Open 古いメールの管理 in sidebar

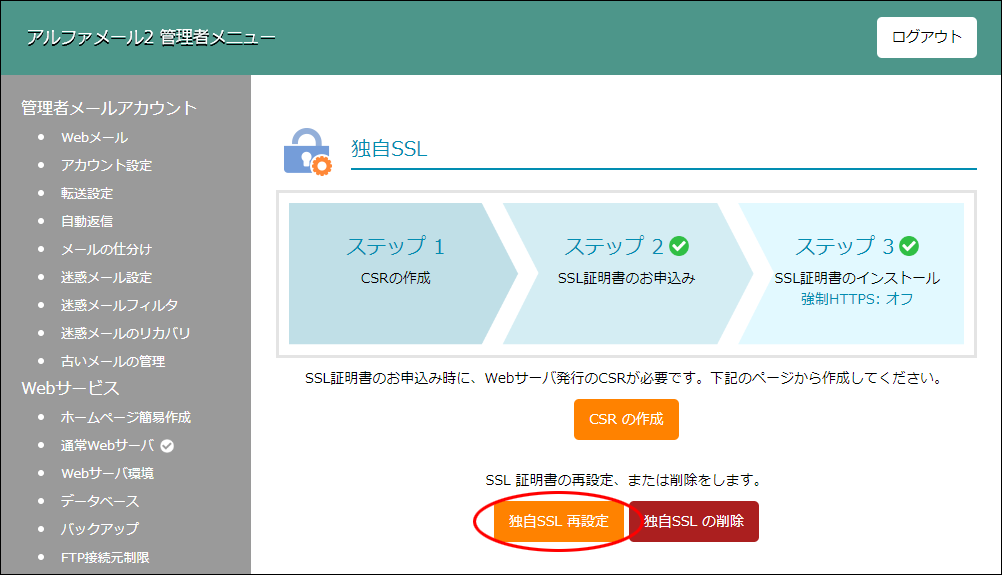point(113,362)
